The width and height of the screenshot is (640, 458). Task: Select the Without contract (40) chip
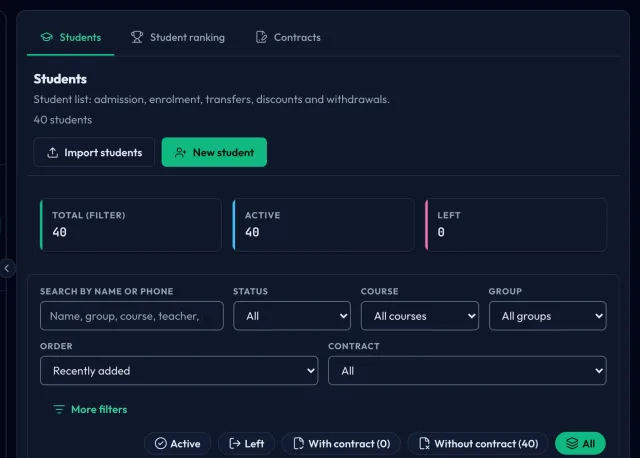[478, 444]
